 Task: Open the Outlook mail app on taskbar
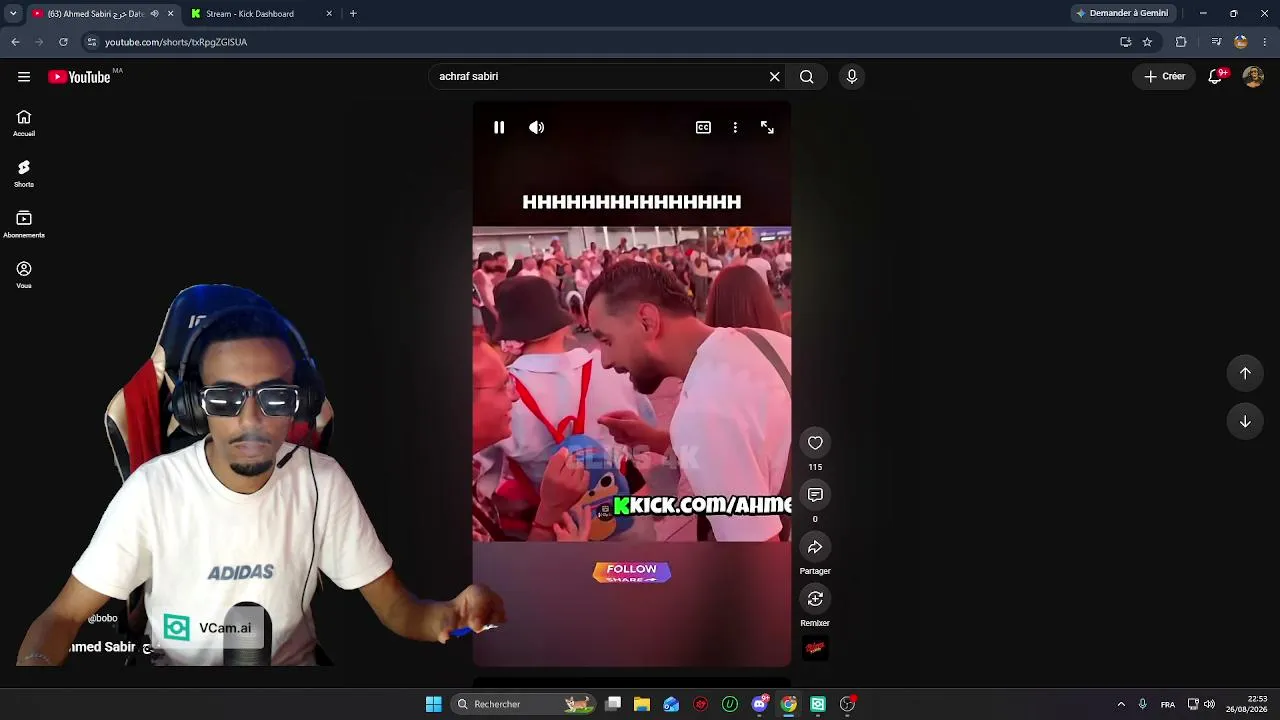click(671, 704)
